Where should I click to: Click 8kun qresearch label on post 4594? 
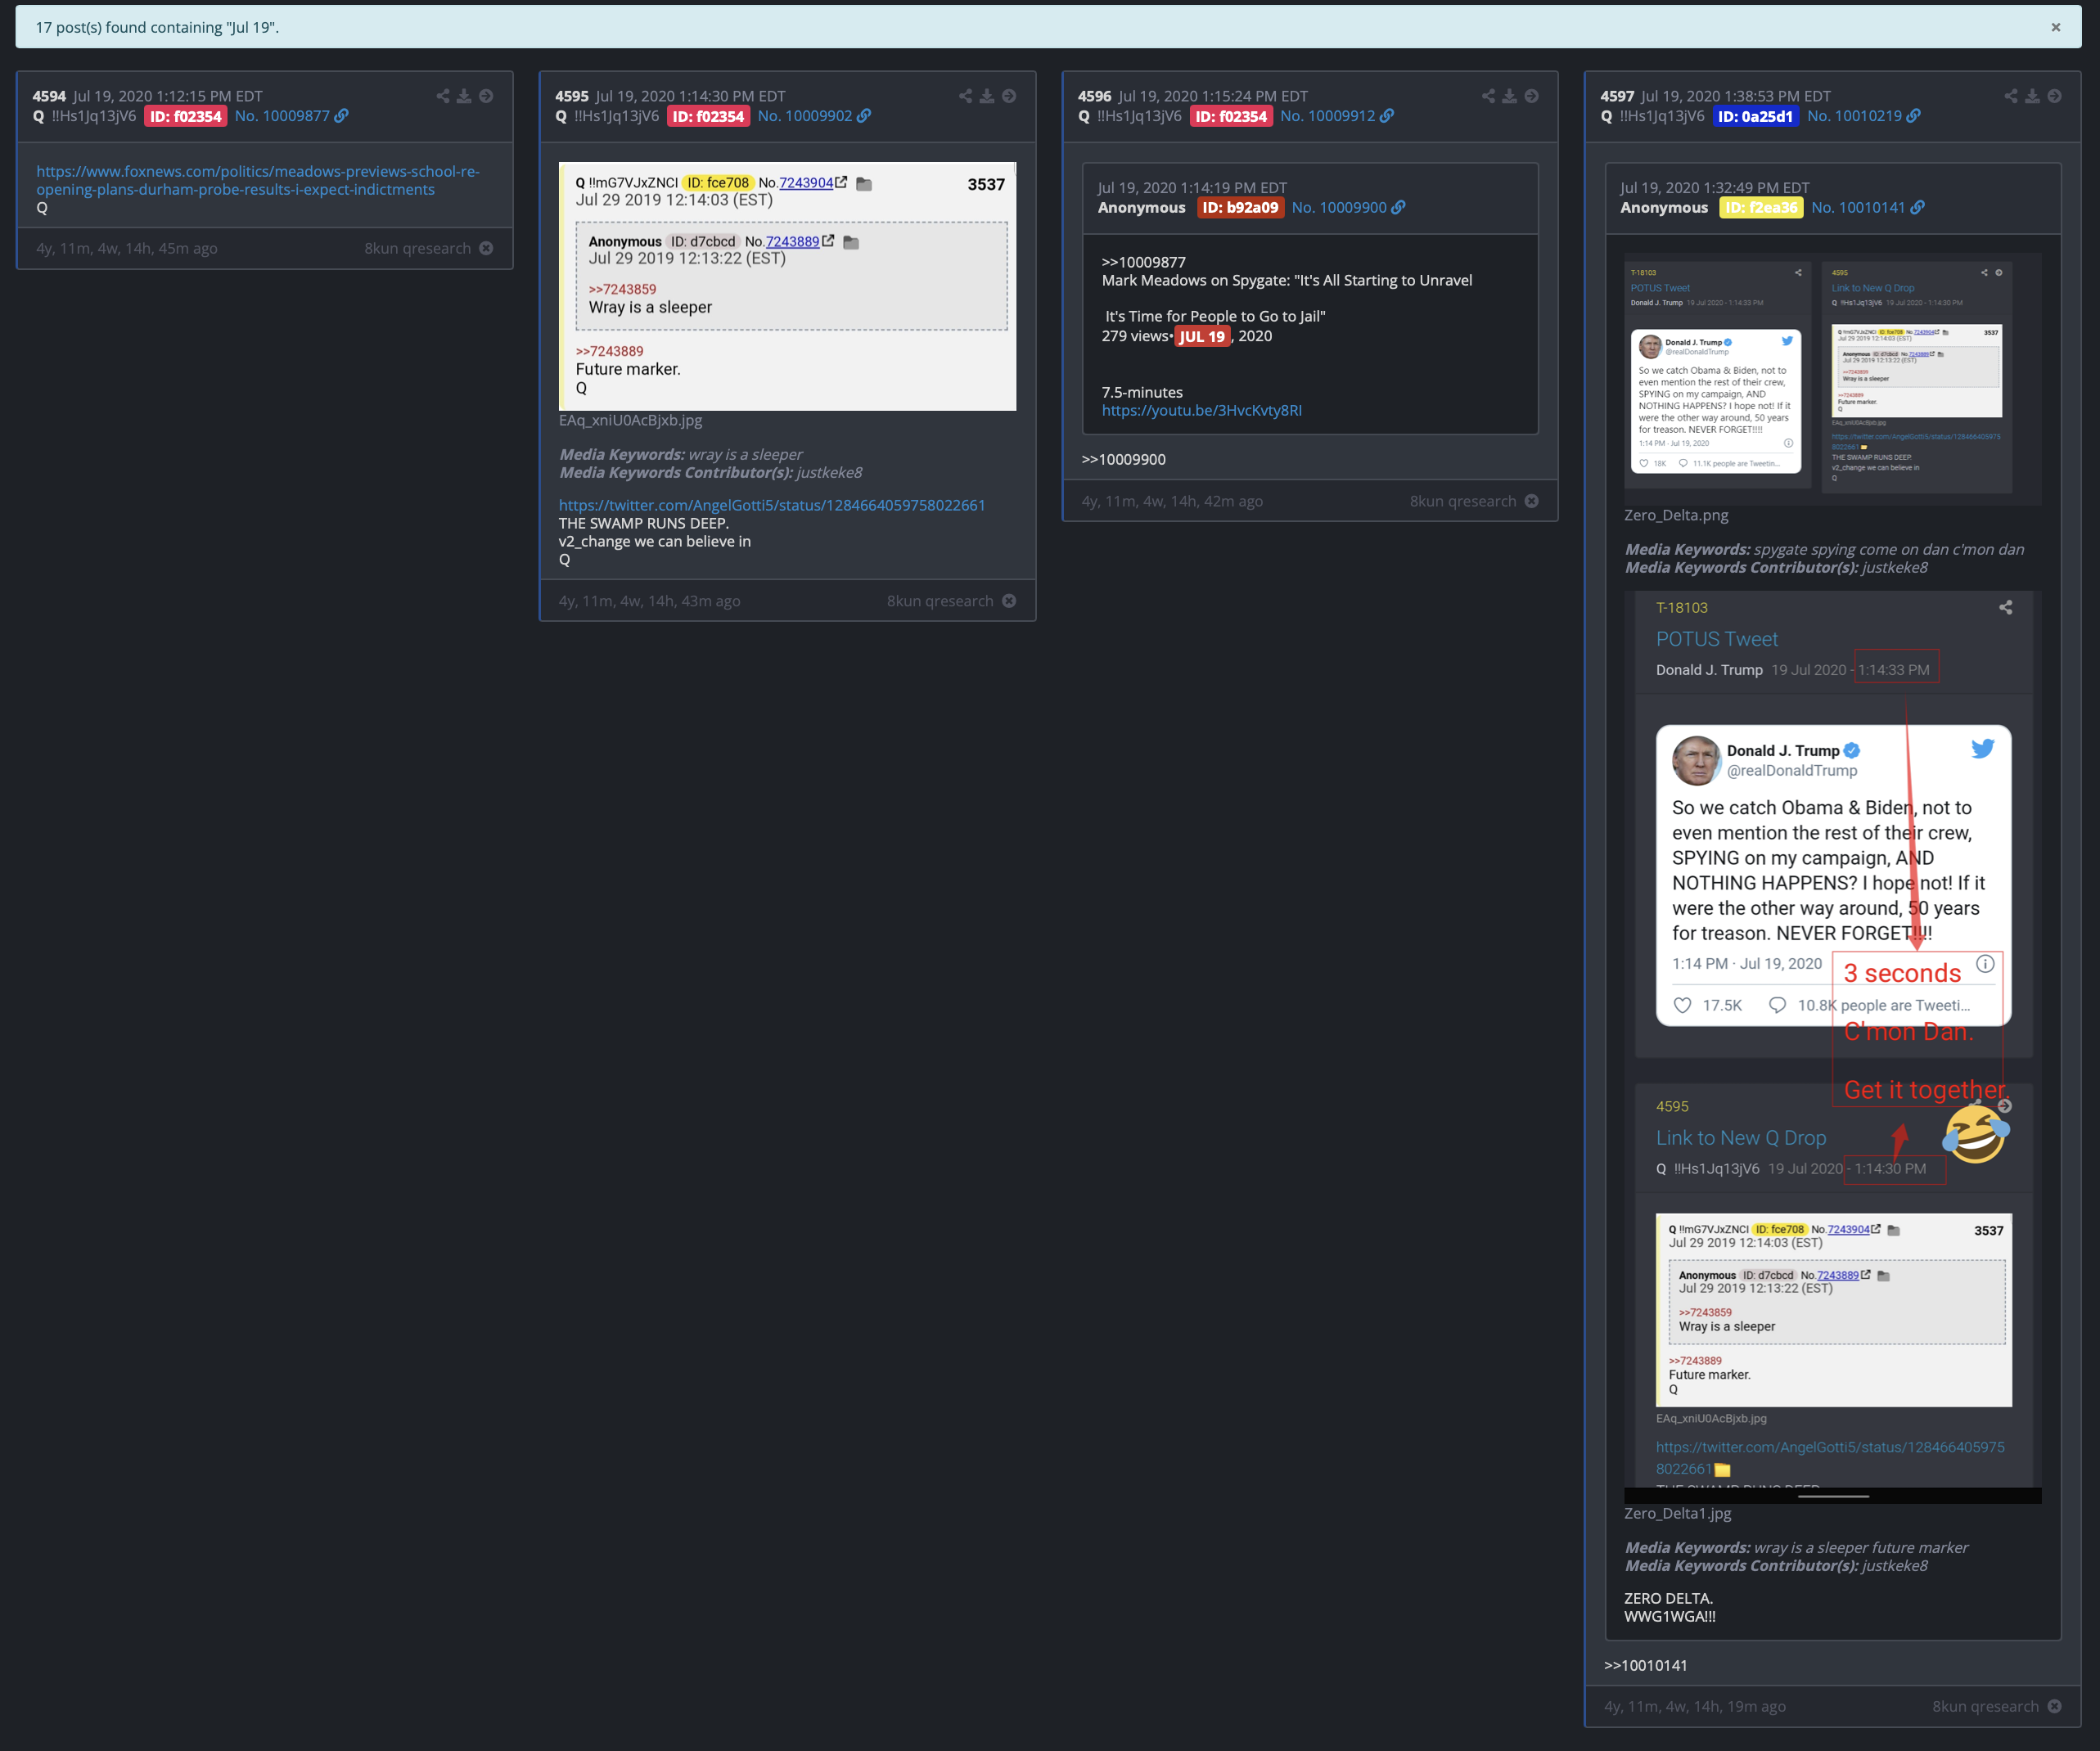tap(417, 248)
